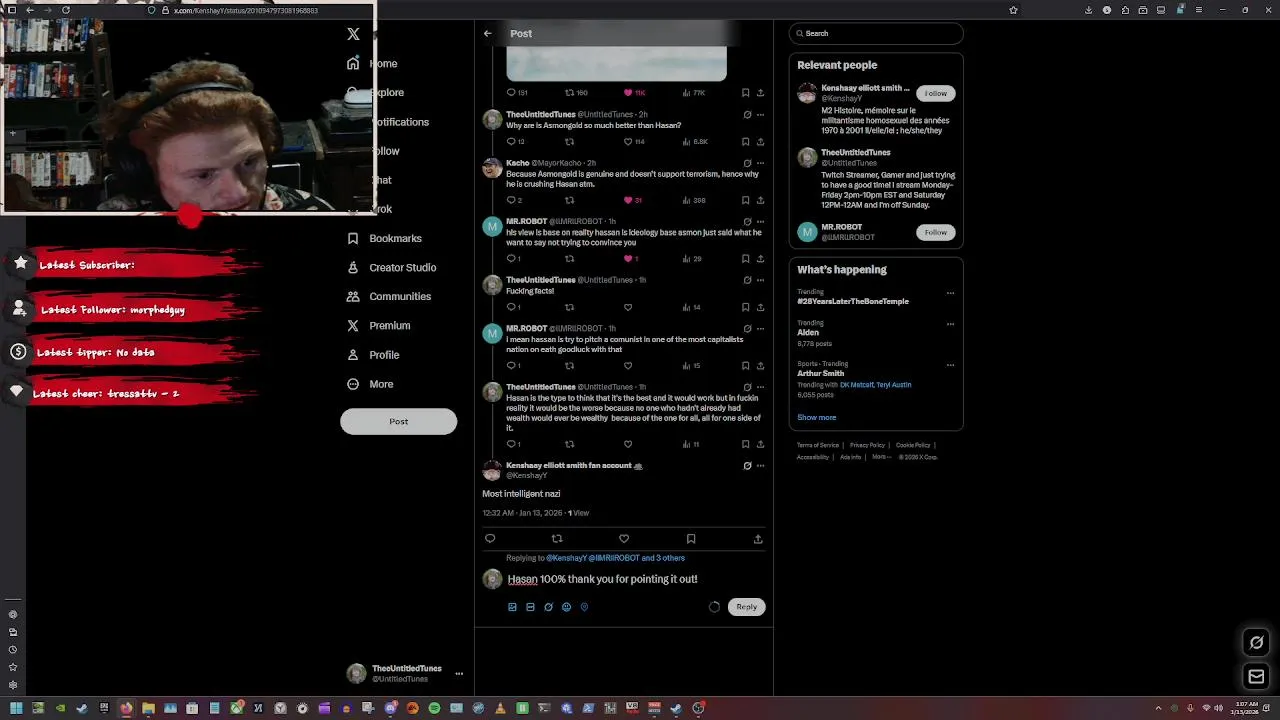
Task: Tag location in the reply composer
Action: [x=584, y=607]
